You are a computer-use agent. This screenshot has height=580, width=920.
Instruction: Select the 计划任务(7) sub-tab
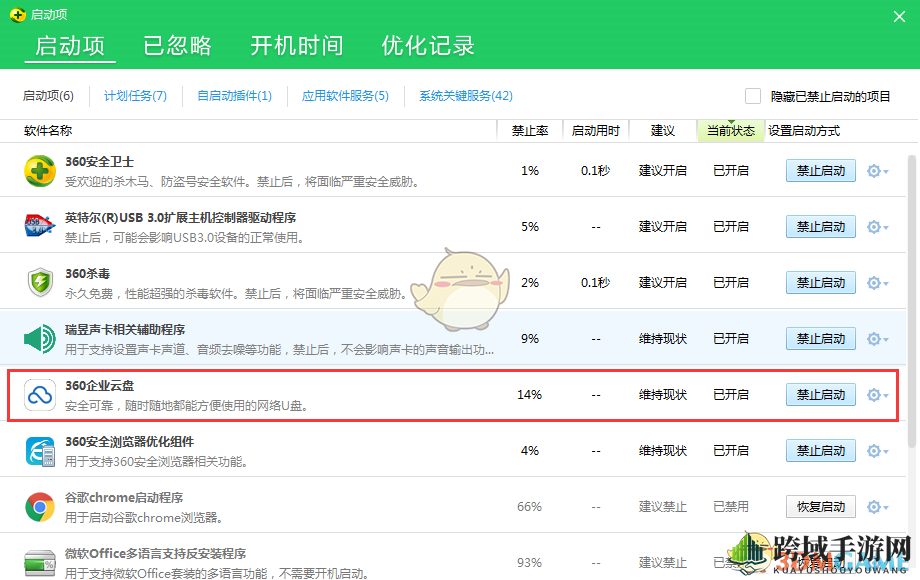136,96
